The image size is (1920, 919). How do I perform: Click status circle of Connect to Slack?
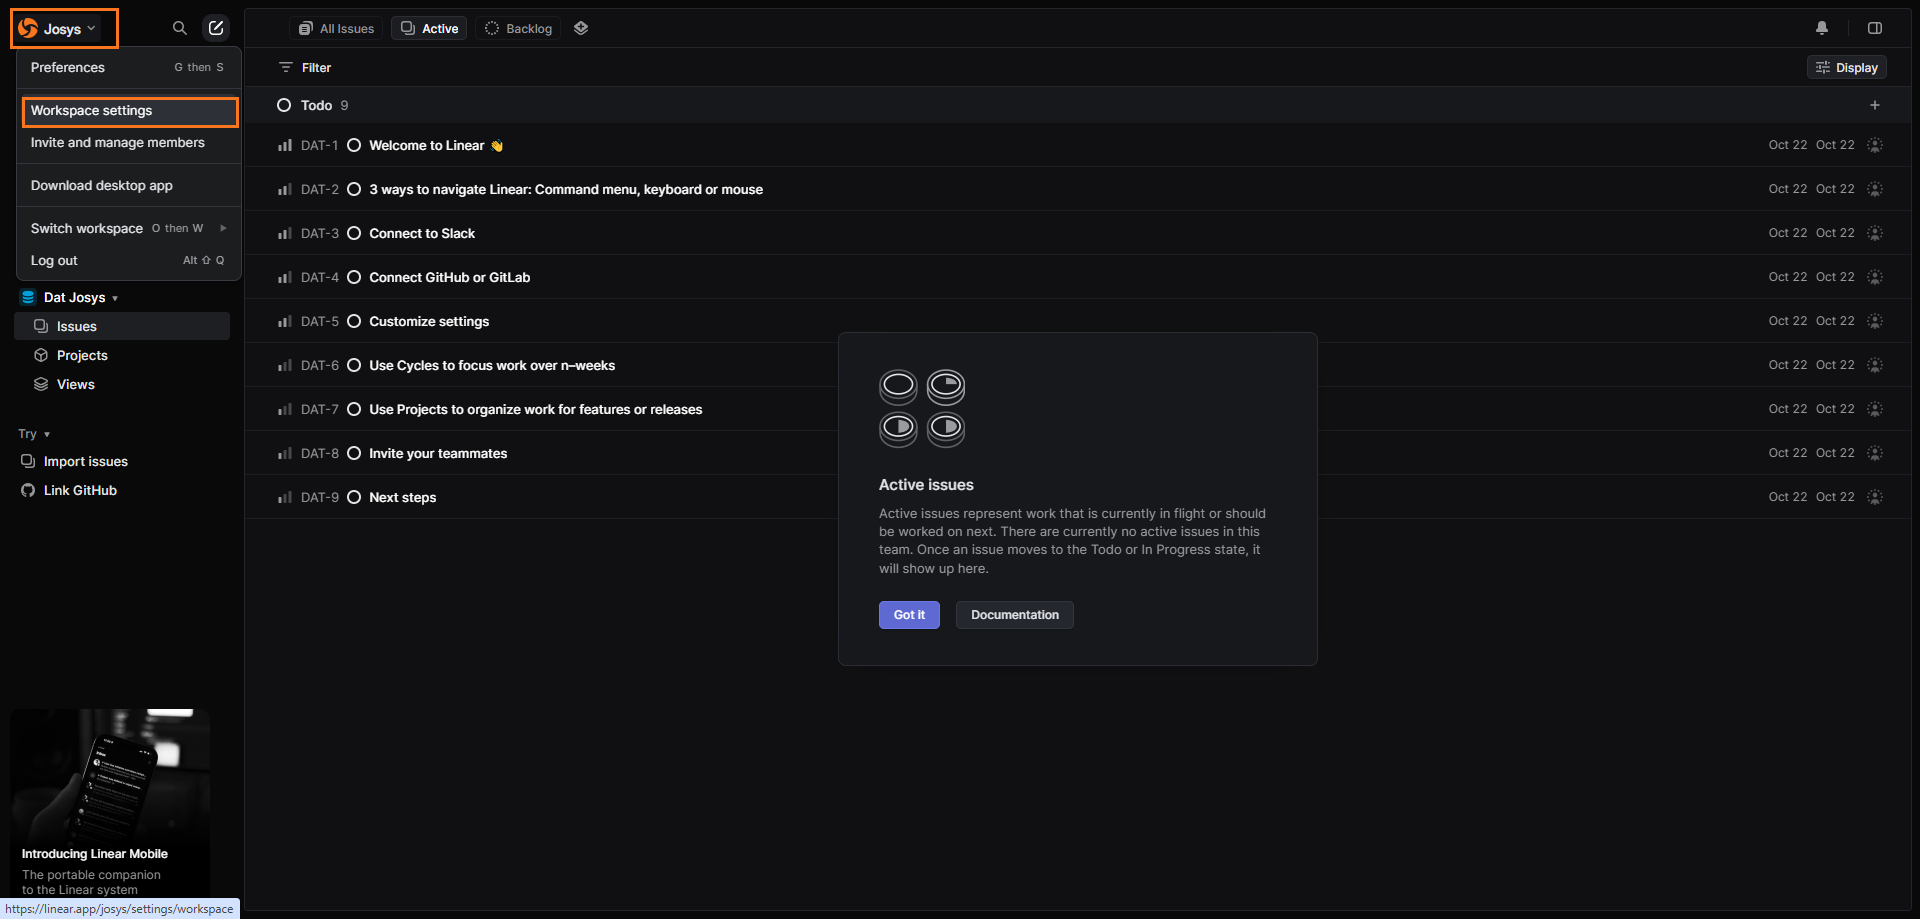click(x=354, y=233)
